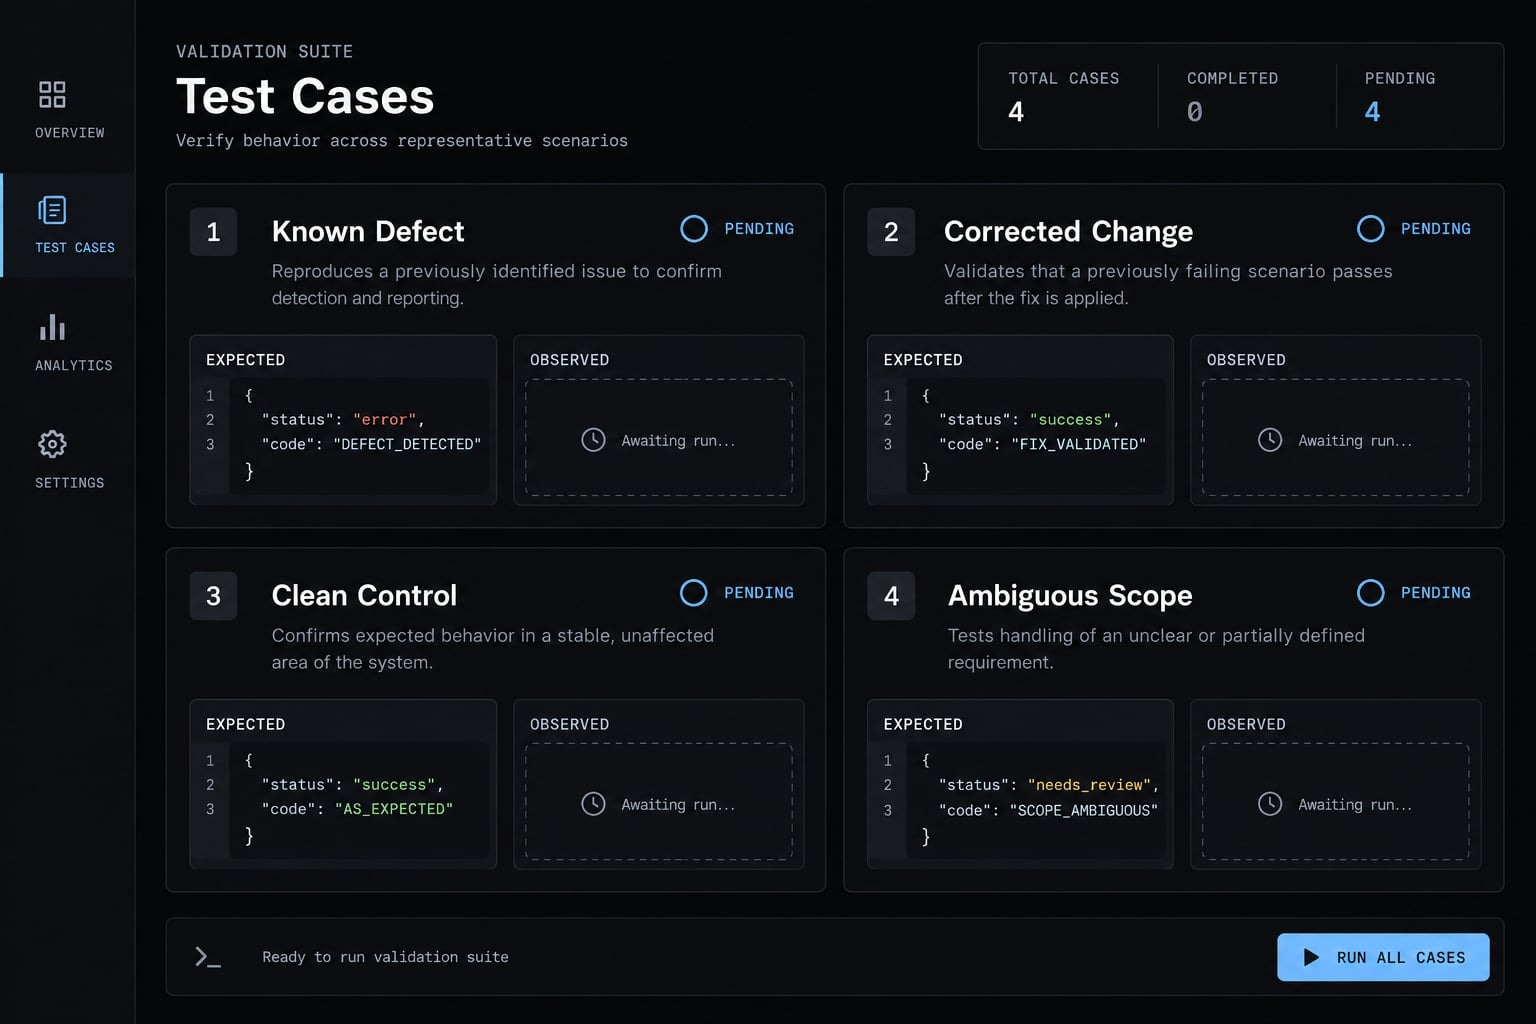Image resolution: width=1536 pixels, height=1024 pixels.
Task: Open the Known Defect case title
Action: coord(368,231)
